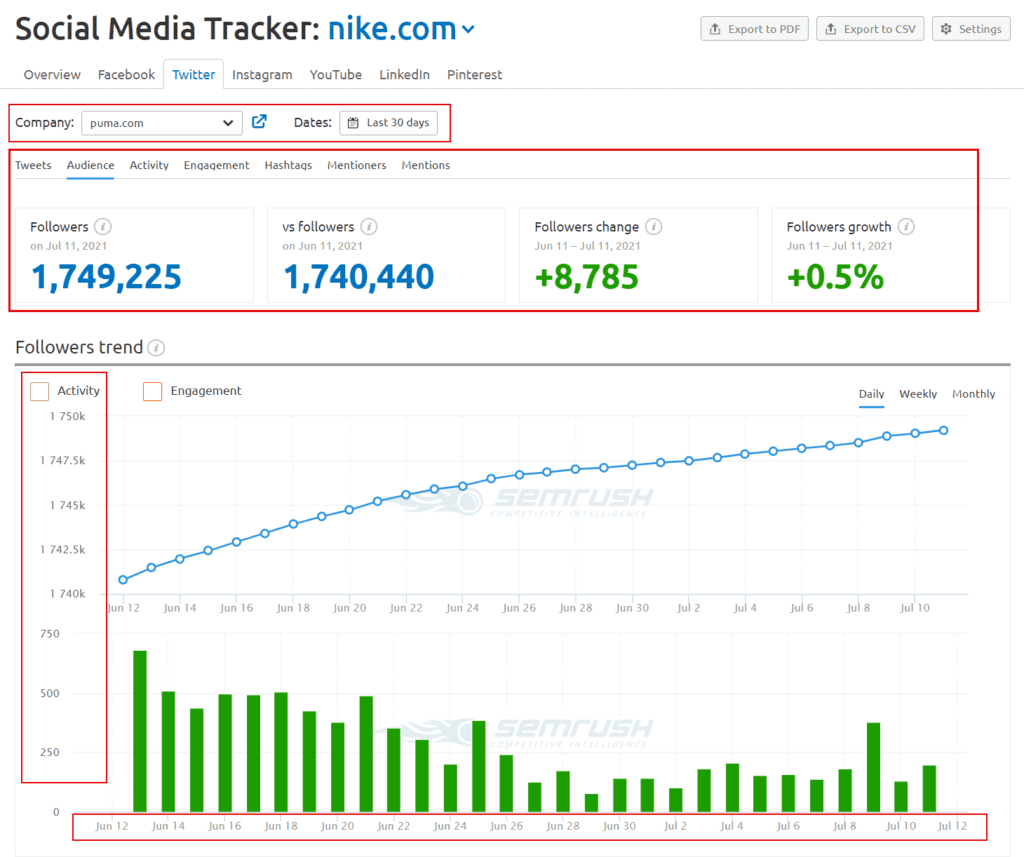
Task: Click the 1,740,440 vs followers value
Action: (x=359, y=277)
